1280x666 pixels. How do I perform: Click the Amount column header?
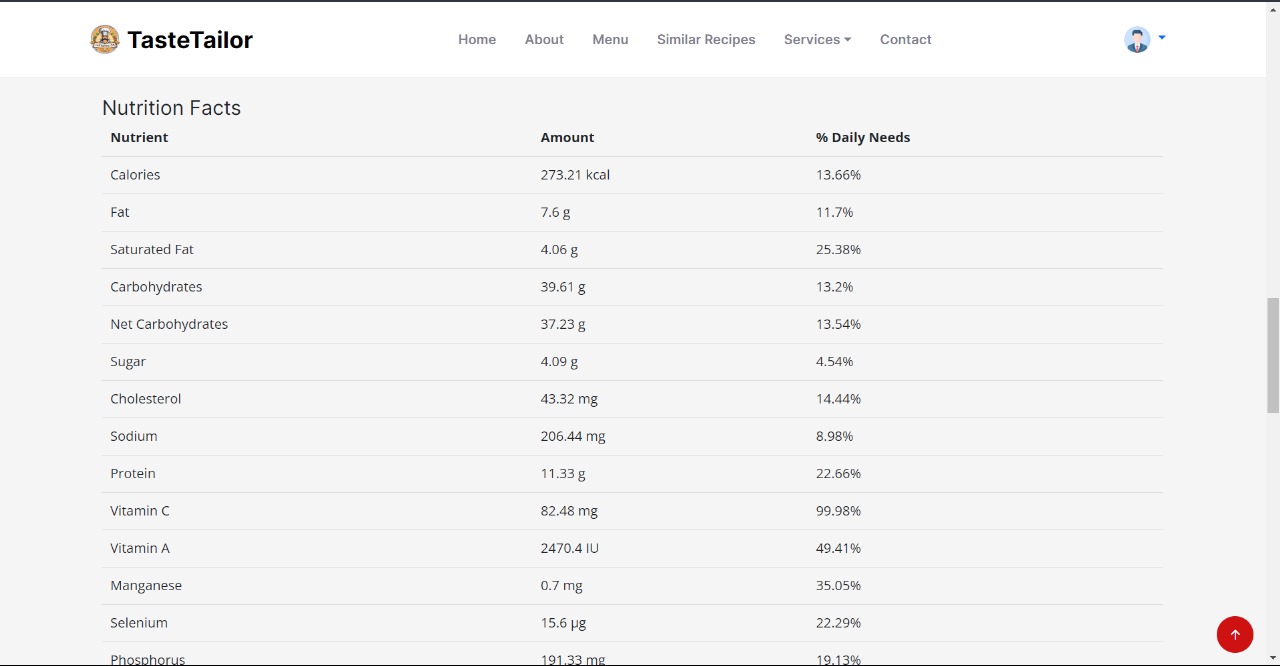[x=567, y=137]
